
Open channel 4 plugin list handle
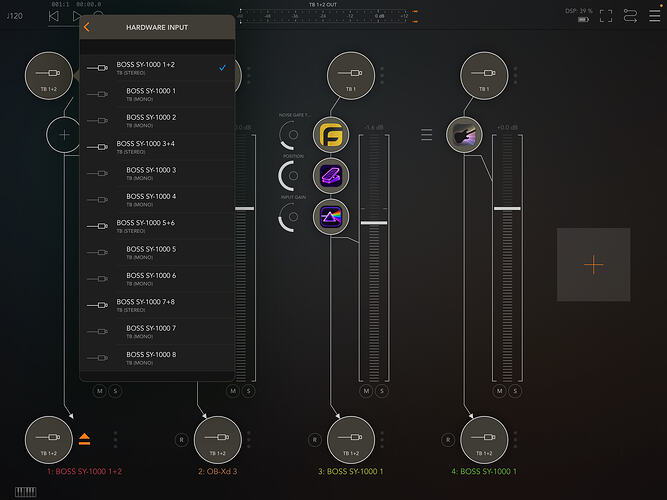pyautogui.click(x=426, y=134)
